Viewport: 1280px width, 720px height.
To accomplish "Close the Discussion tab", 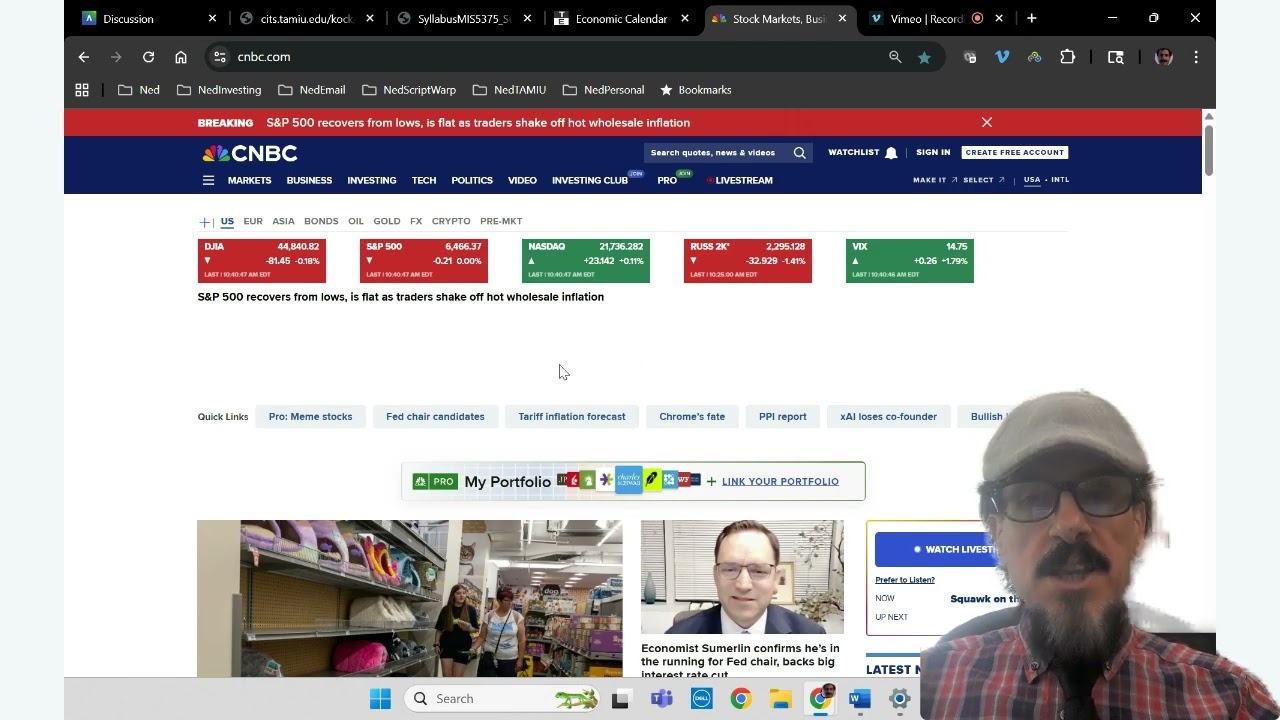I will 212,18.
